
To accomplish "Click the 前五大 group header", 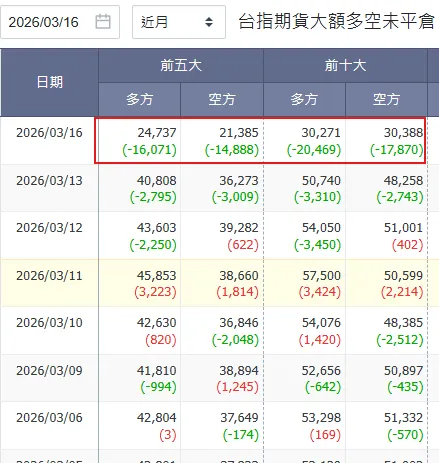I will [x=181, y=65].
